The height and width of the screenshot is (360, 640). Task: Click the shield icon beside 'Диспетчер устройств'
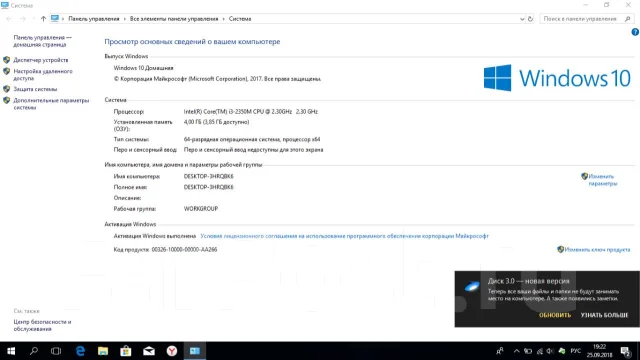tap(7, 60)
